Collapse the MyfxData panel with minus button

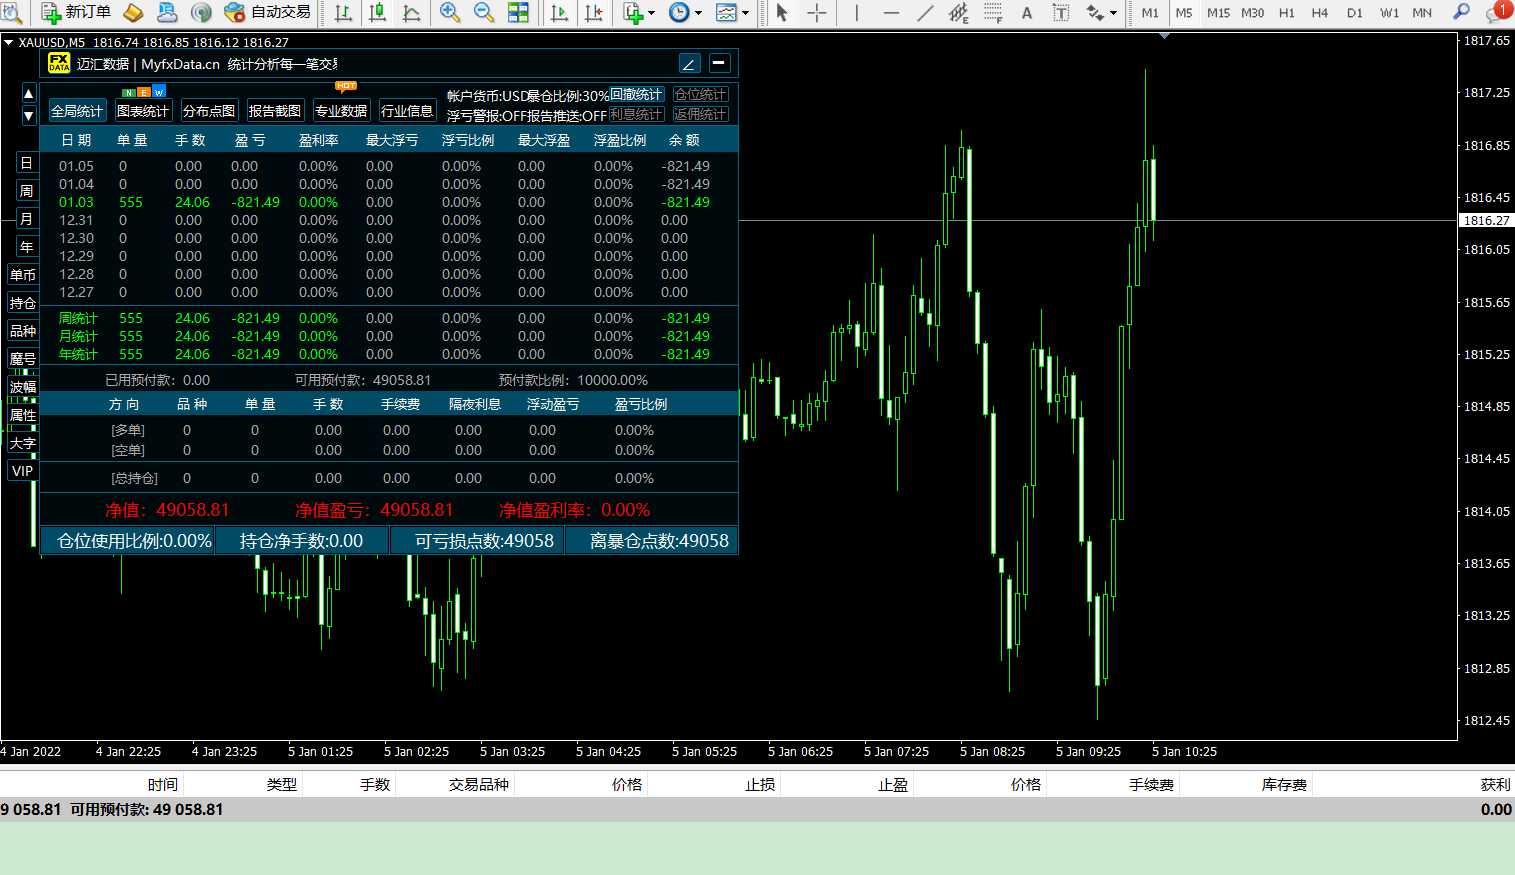[x=719, y=63]
